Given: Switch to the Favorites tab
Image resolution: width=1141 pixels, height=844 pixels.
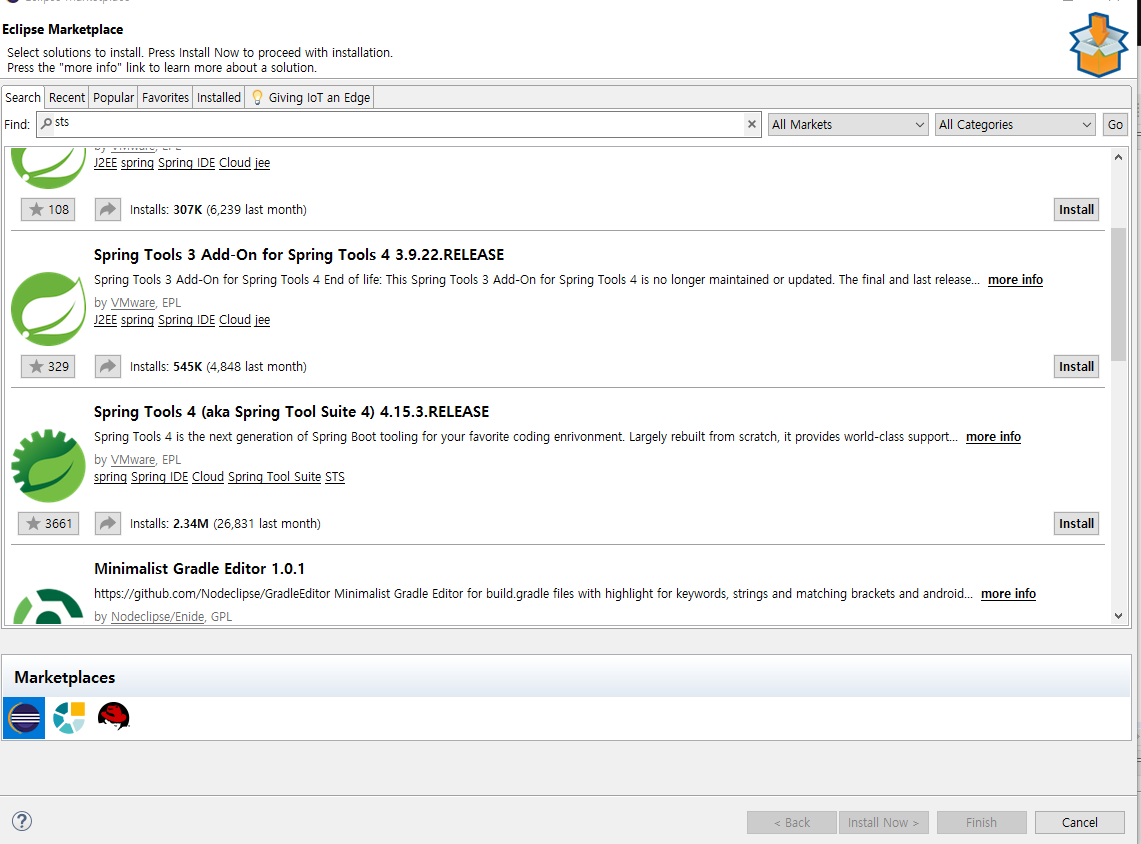Looking at the screenshot, I should 165,97.
